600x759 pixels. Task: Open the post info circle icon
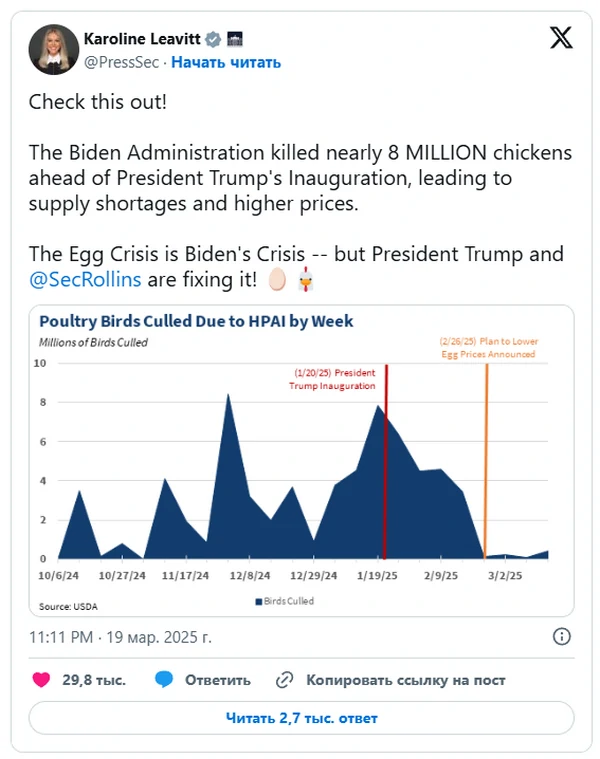562,637
